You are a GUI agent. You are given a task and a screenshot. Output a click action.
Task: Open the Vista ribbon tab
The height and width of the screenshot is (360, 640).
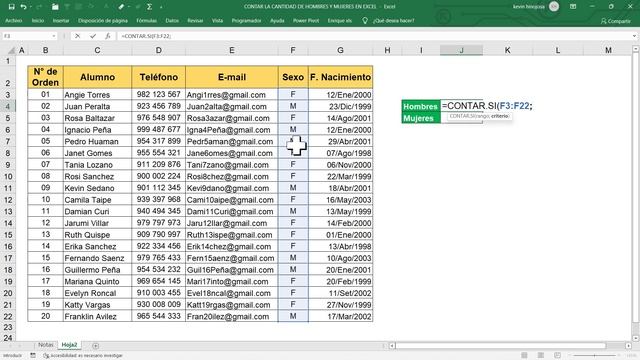coord(217,20)
